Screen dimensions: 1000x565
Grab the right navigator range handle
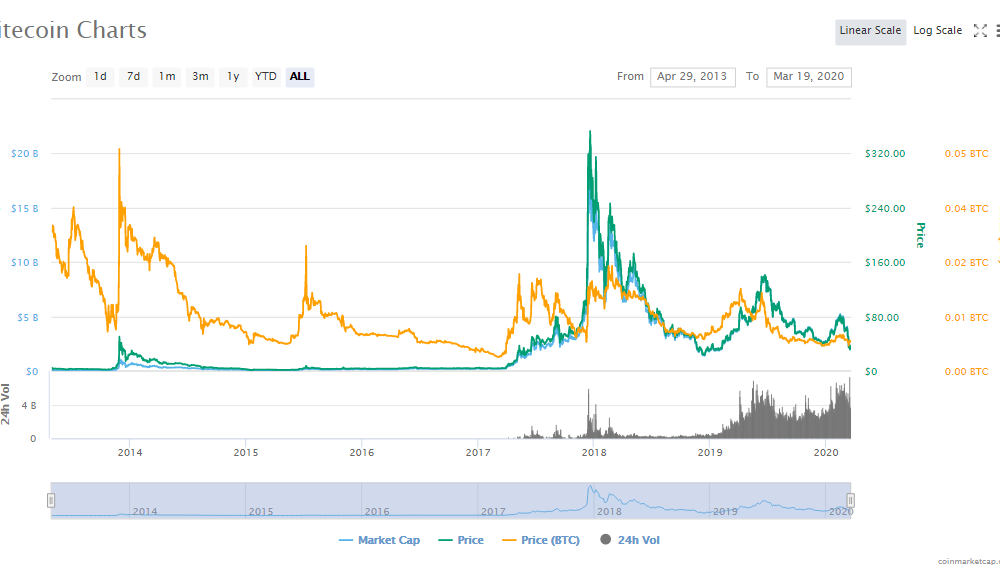tap(850, 501)
